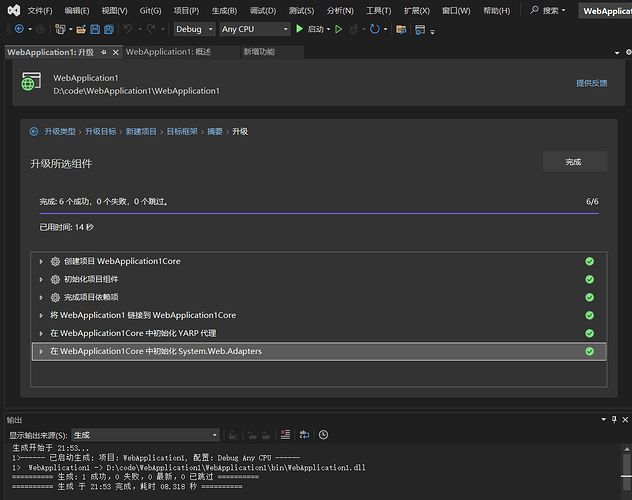Click the 完成 button
The image size is (632, 500).
[573, 161]
